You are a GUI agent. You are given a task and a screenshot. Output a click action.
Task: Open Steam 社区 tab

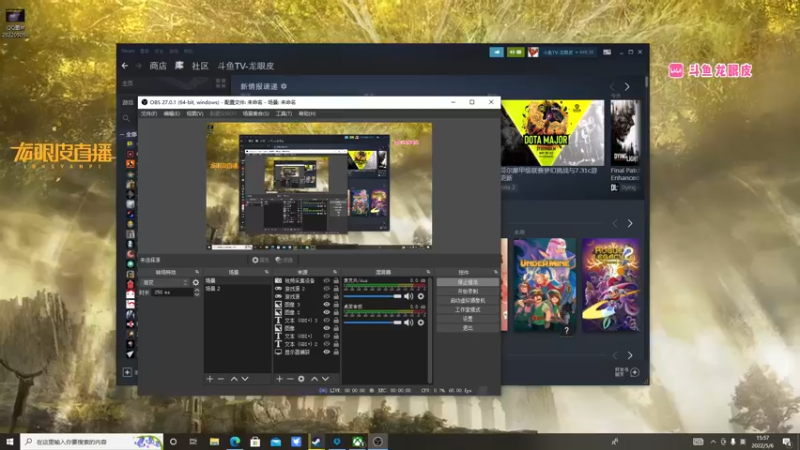(200, 66)
